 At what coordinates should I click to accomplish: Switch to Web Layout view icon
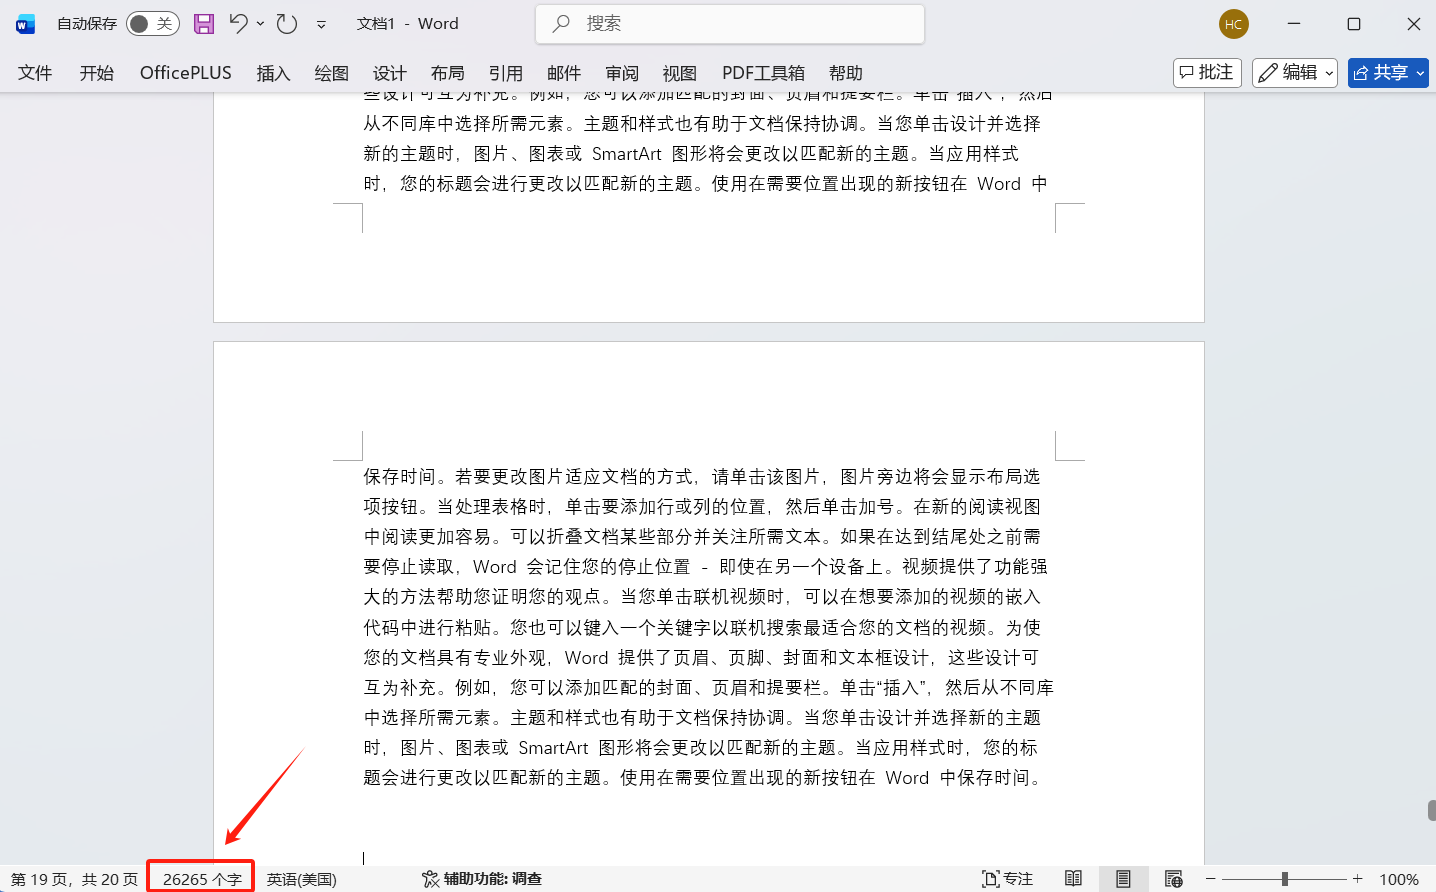[1174, 879]
